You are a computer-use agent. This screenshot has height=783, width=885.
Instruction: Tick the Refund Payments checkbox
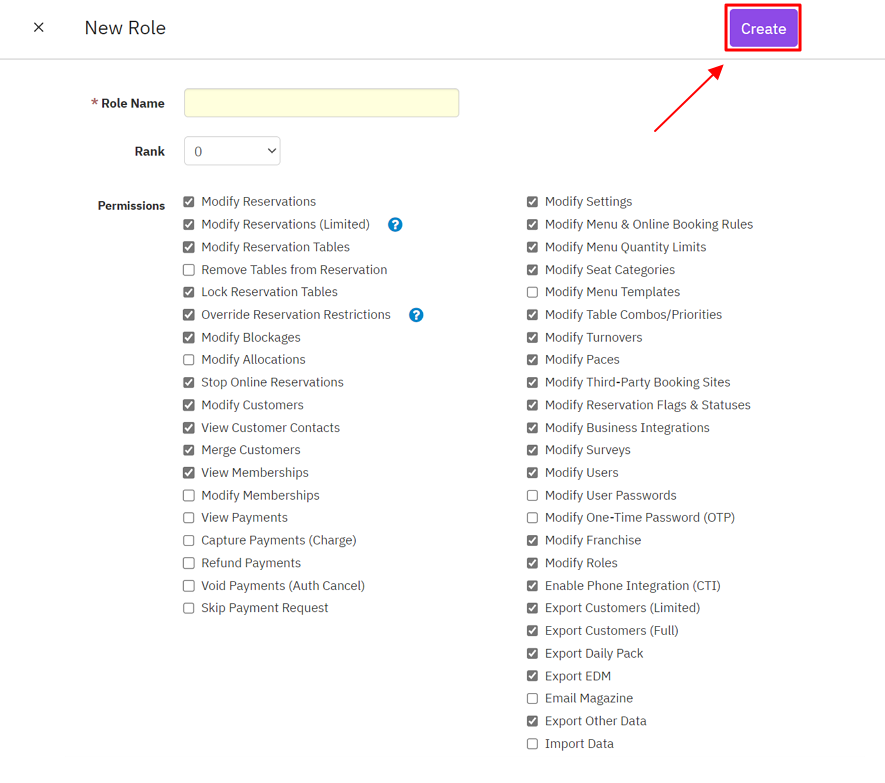click(x=189, y=563)
